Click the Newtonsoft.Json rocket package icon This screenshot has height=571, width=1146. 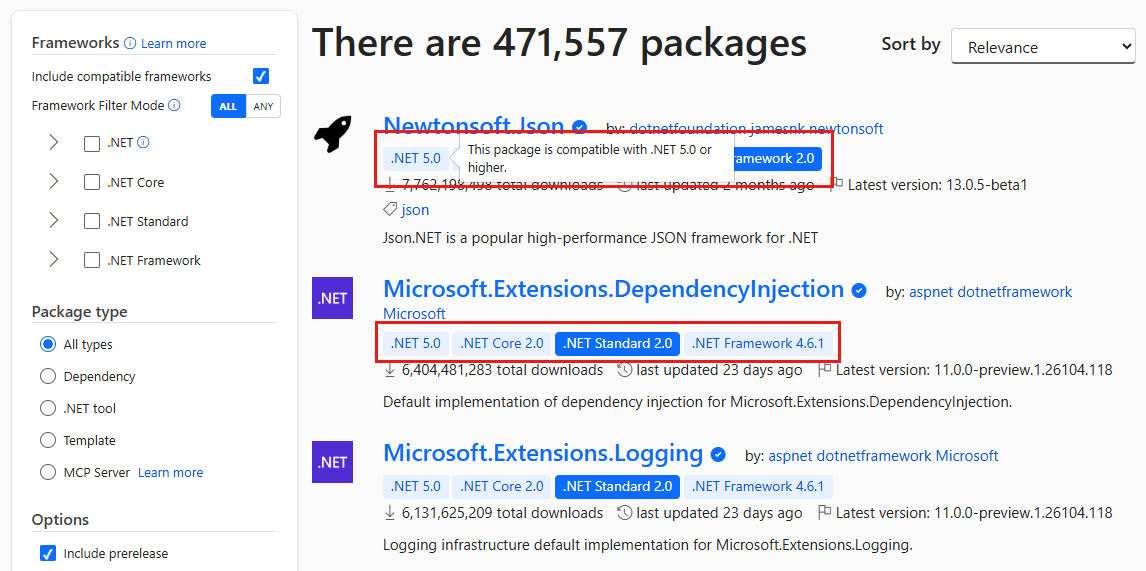click(x=333, y=134)
